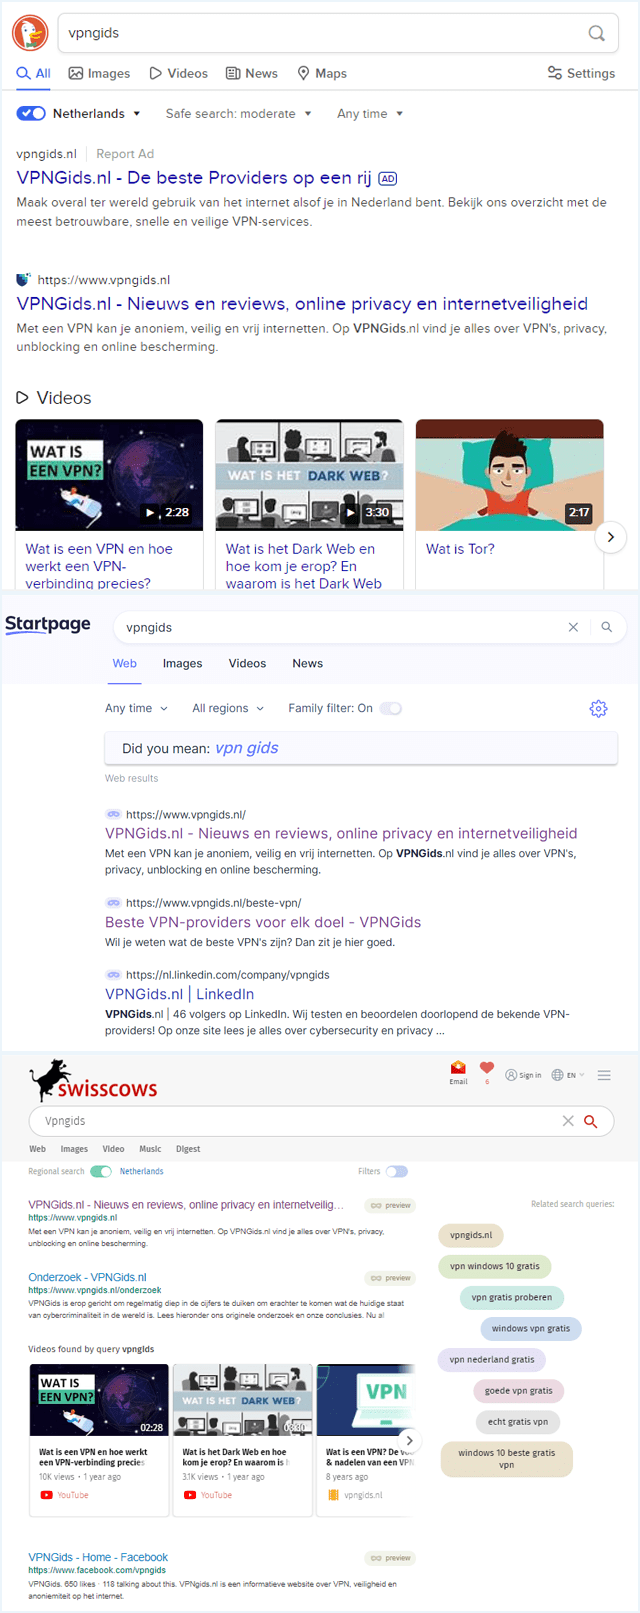Image resolution: width=640 pixels, height=1613 pixels.
Task: Click the Swisscows Sign in button
Action: 523,1075
